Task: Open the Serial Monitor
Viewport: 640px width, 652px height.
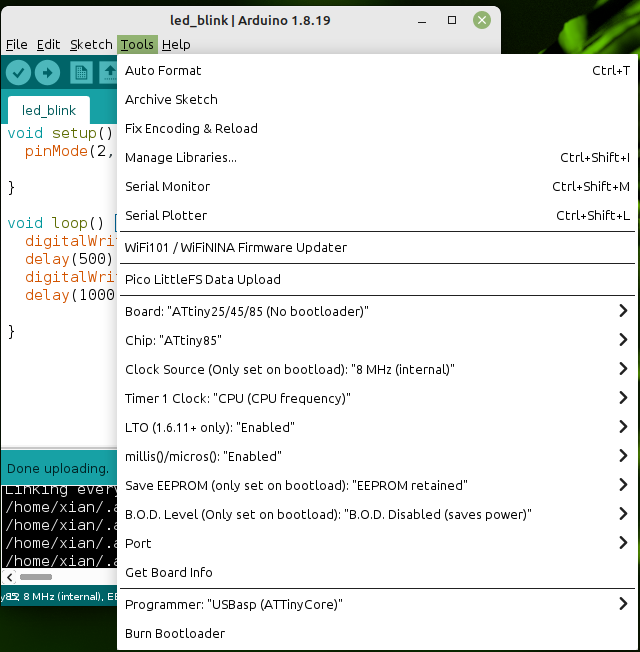Action: (377, 186)
